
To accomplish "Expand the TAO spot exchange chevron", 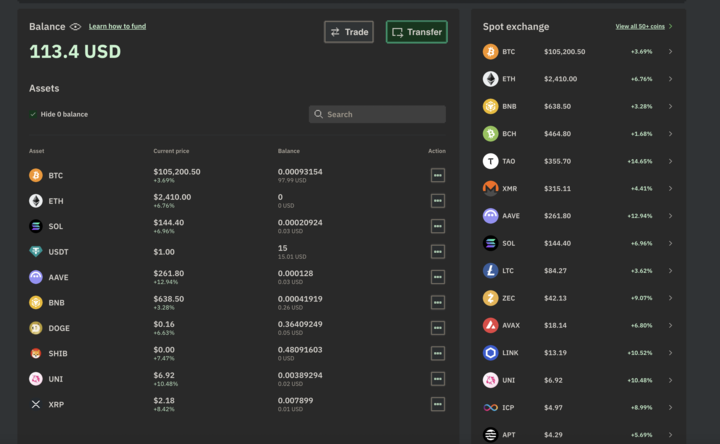I will 670,161.
